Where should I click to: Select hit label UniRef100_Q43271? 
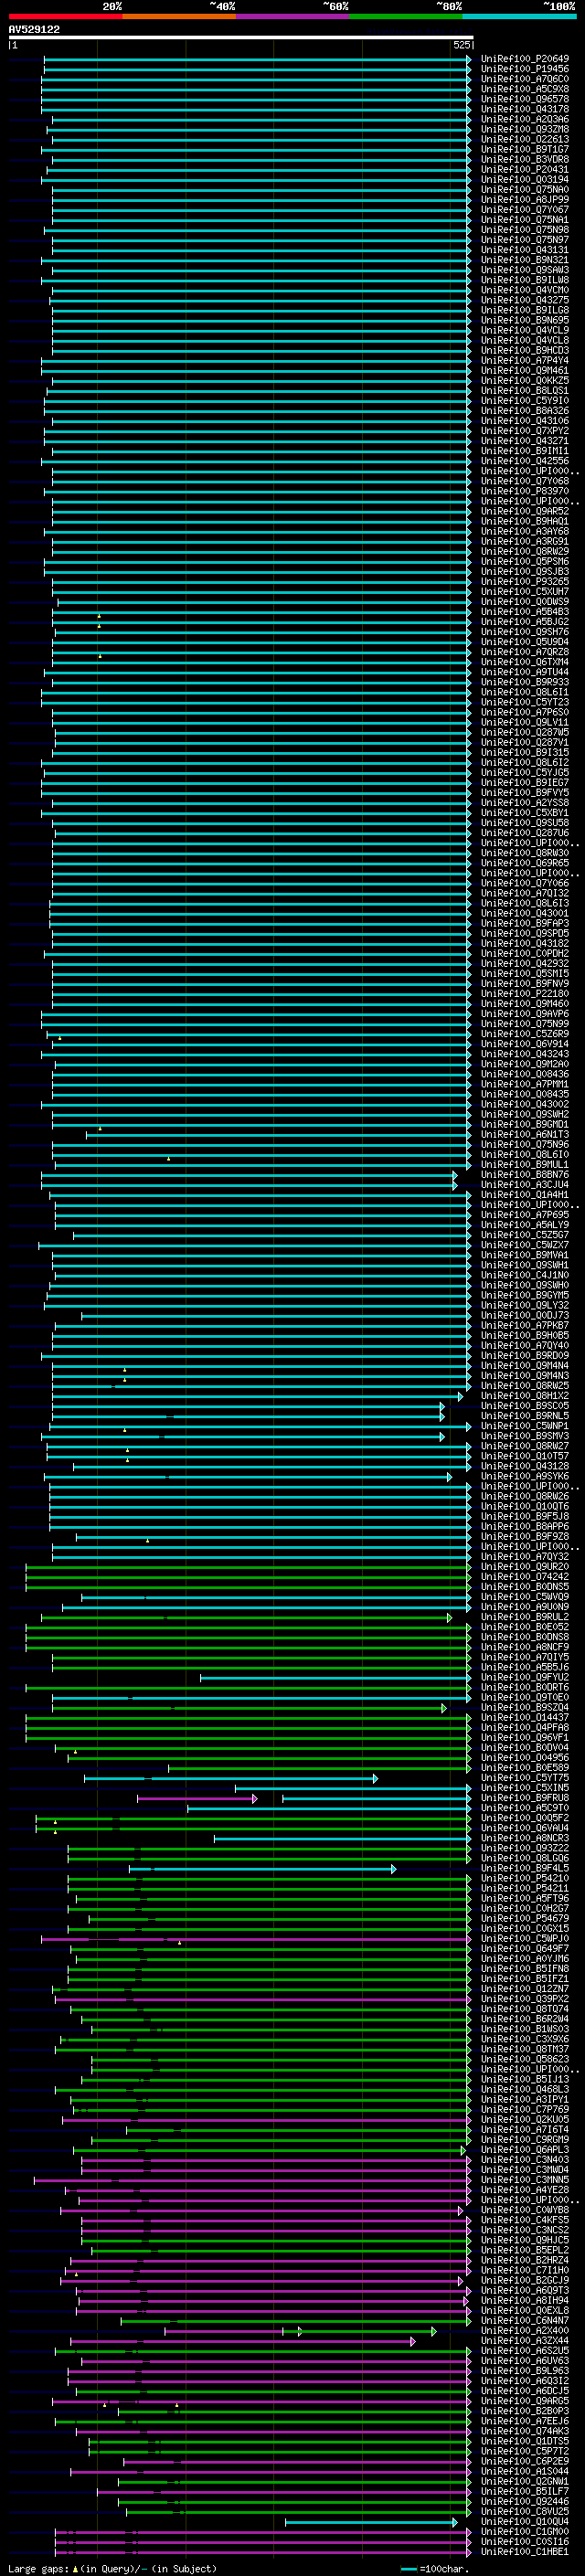(525, 441)
